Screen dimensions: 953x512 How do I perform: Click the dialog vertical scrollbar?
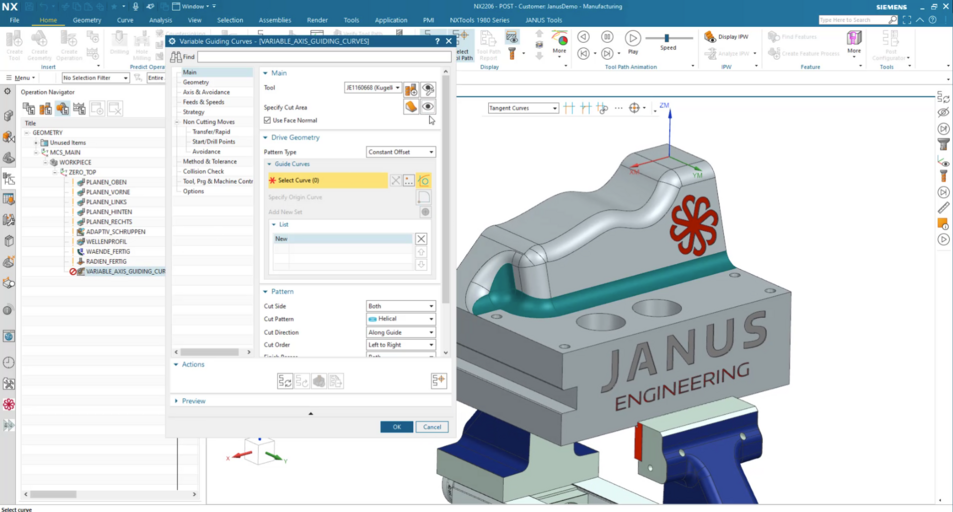pos(446,189)
